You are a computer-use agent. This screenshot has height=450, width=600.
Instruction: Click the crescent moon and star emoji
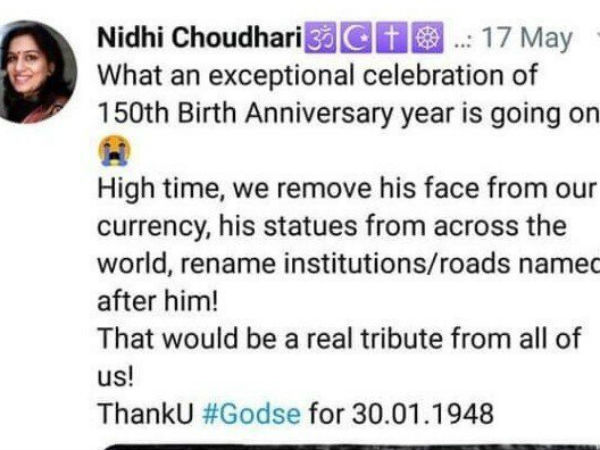tap(356, 37)
